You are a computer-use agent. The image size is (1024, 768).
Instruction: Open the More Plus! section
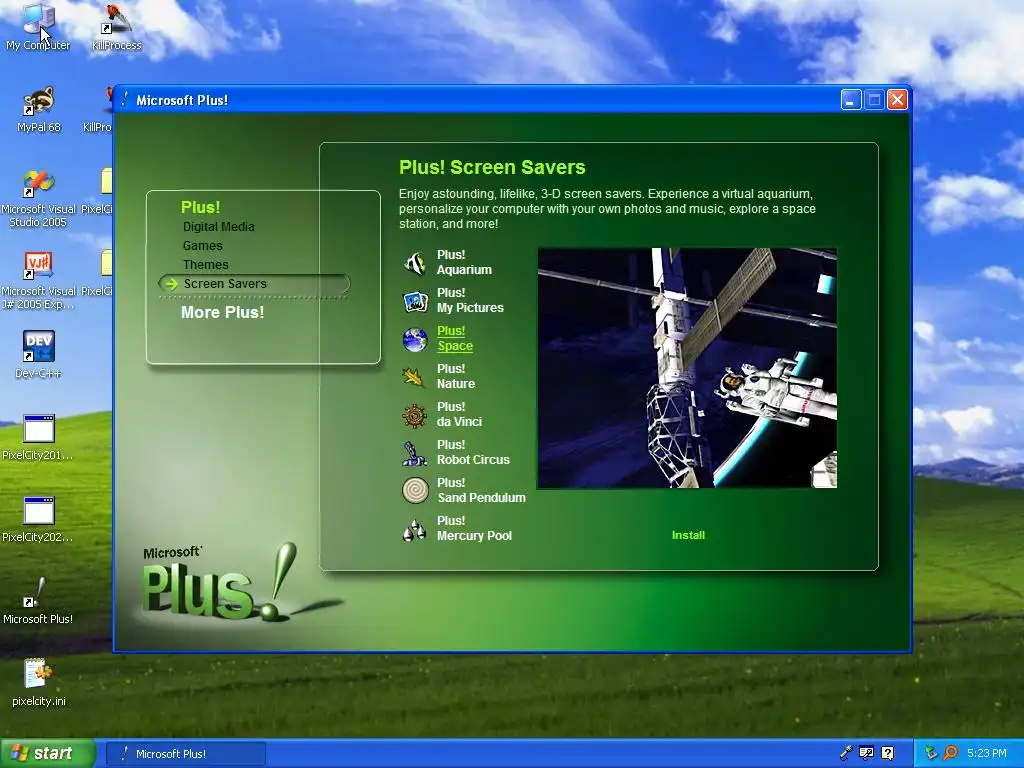coord(223,312)
